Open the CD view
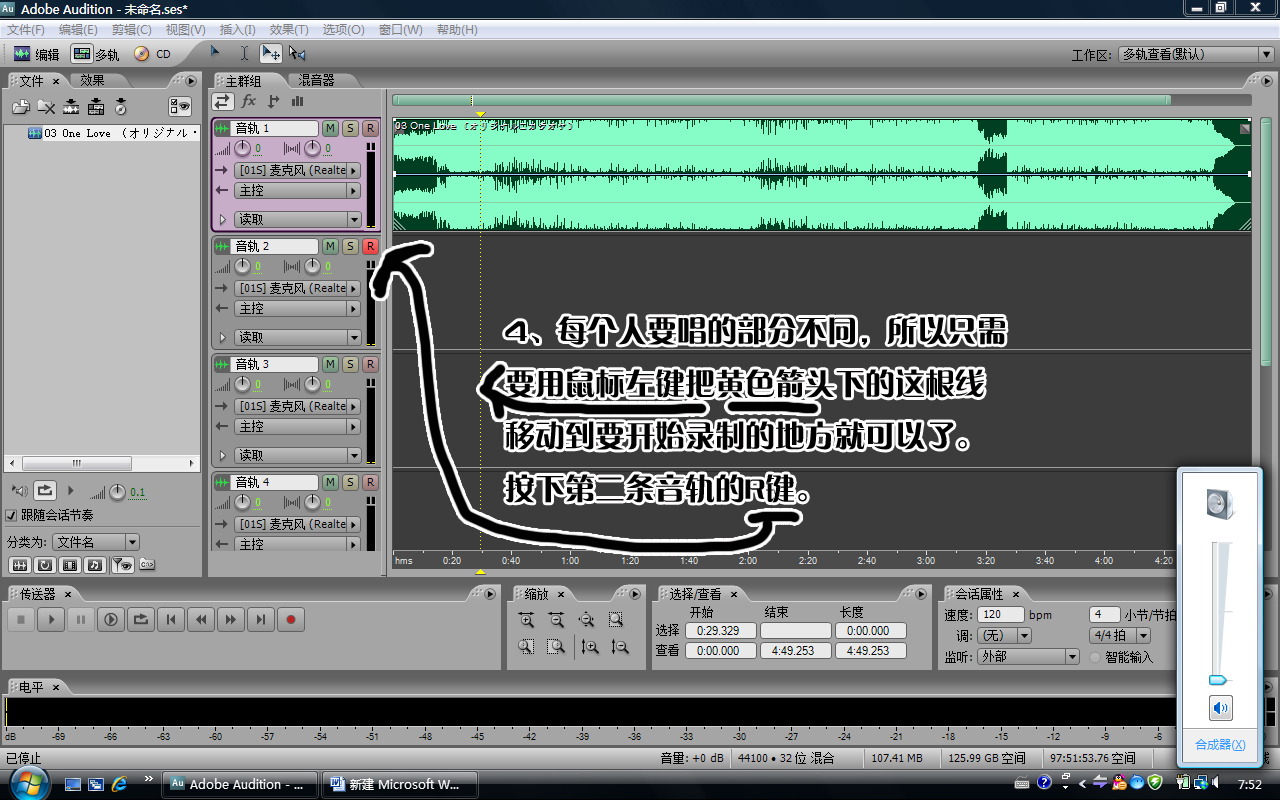The height and width of the screenshot is (800, 1280). pos(153,54)
